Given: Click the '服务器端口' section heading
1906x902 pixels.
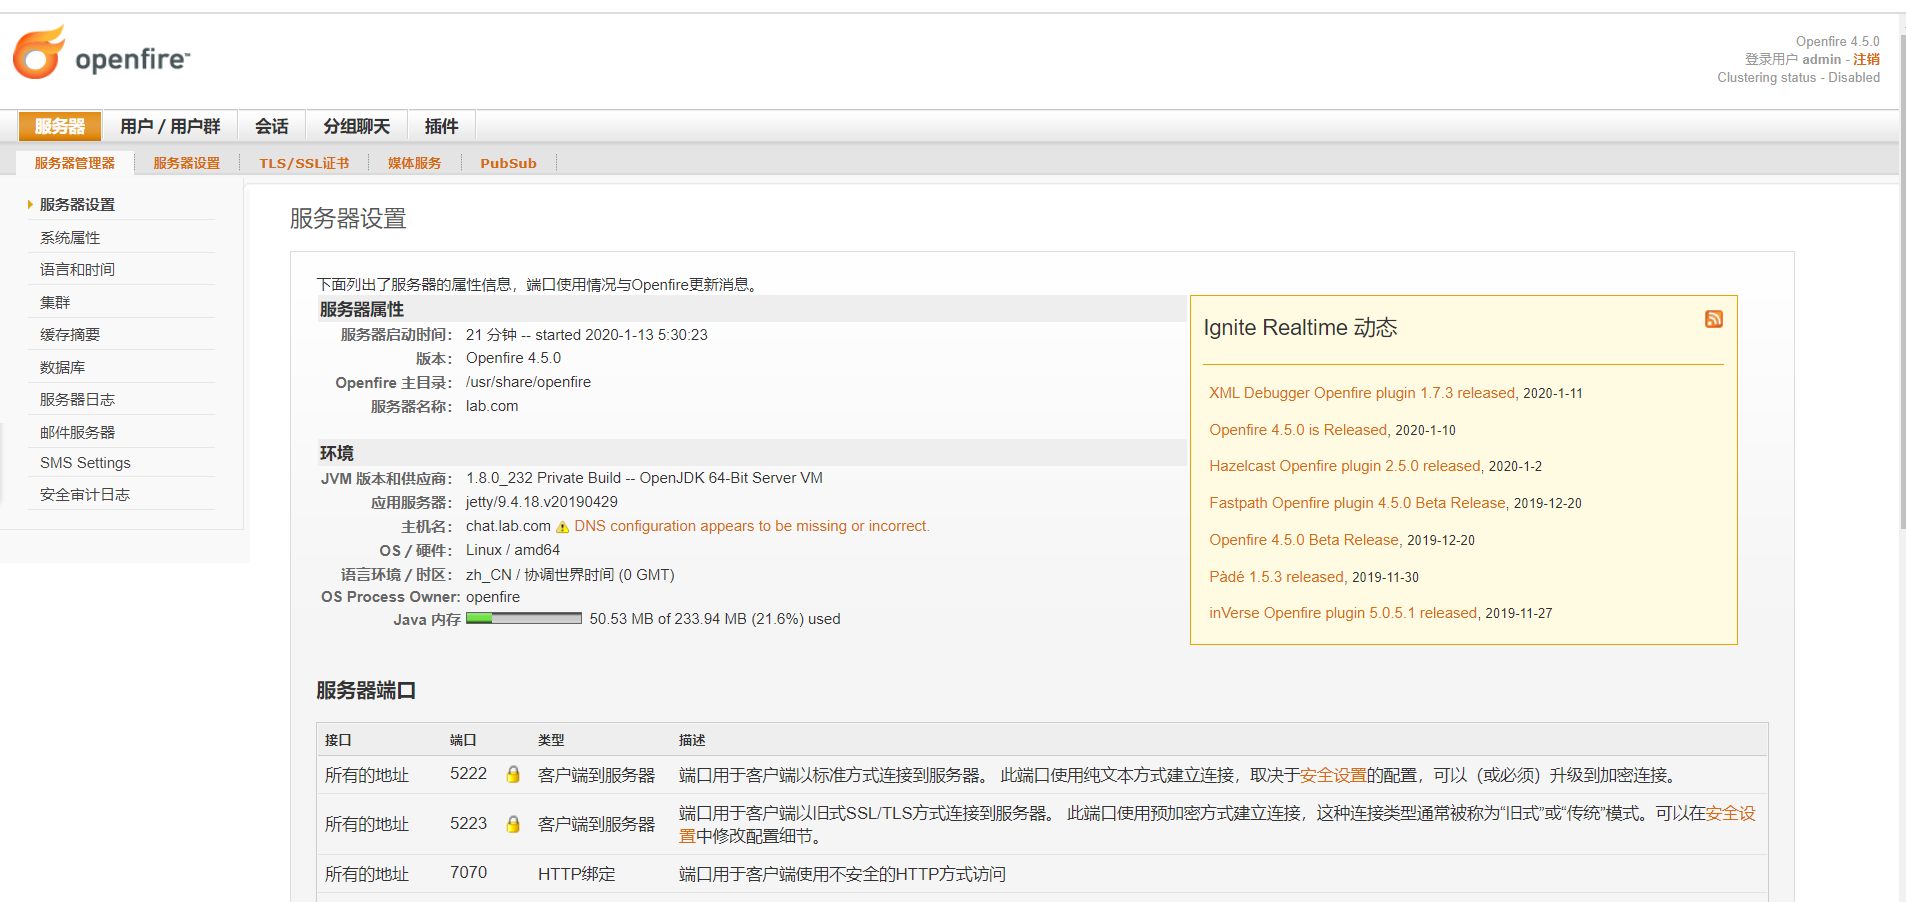Looking at the screenshot, I should [x=366, y=691].
